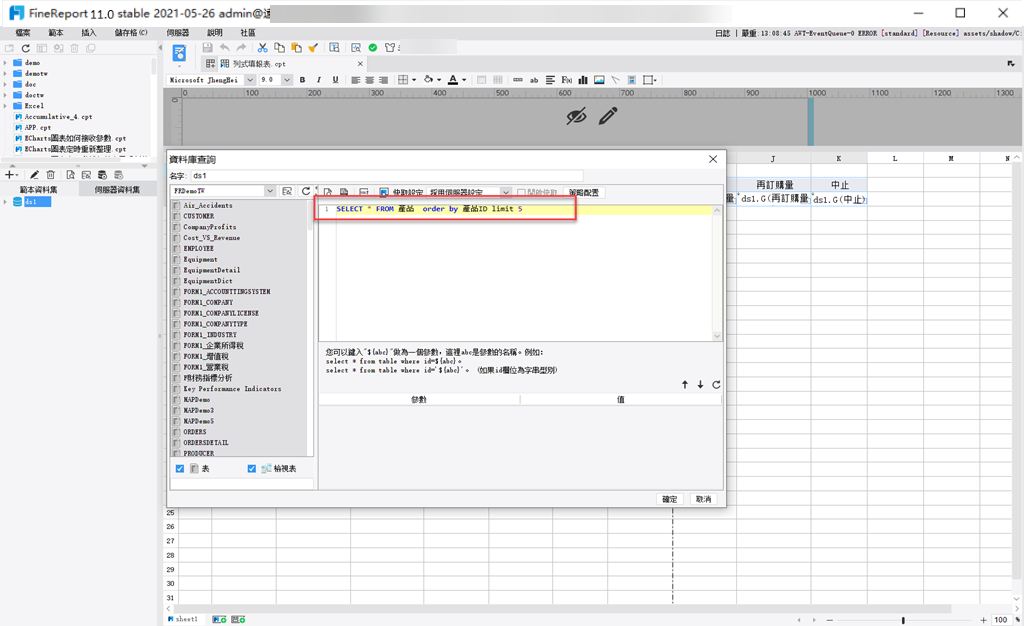Screen dimensions: 1024x626
Task: Toggle the 檢視表 checkbox
Action: (x=251, y=469)
